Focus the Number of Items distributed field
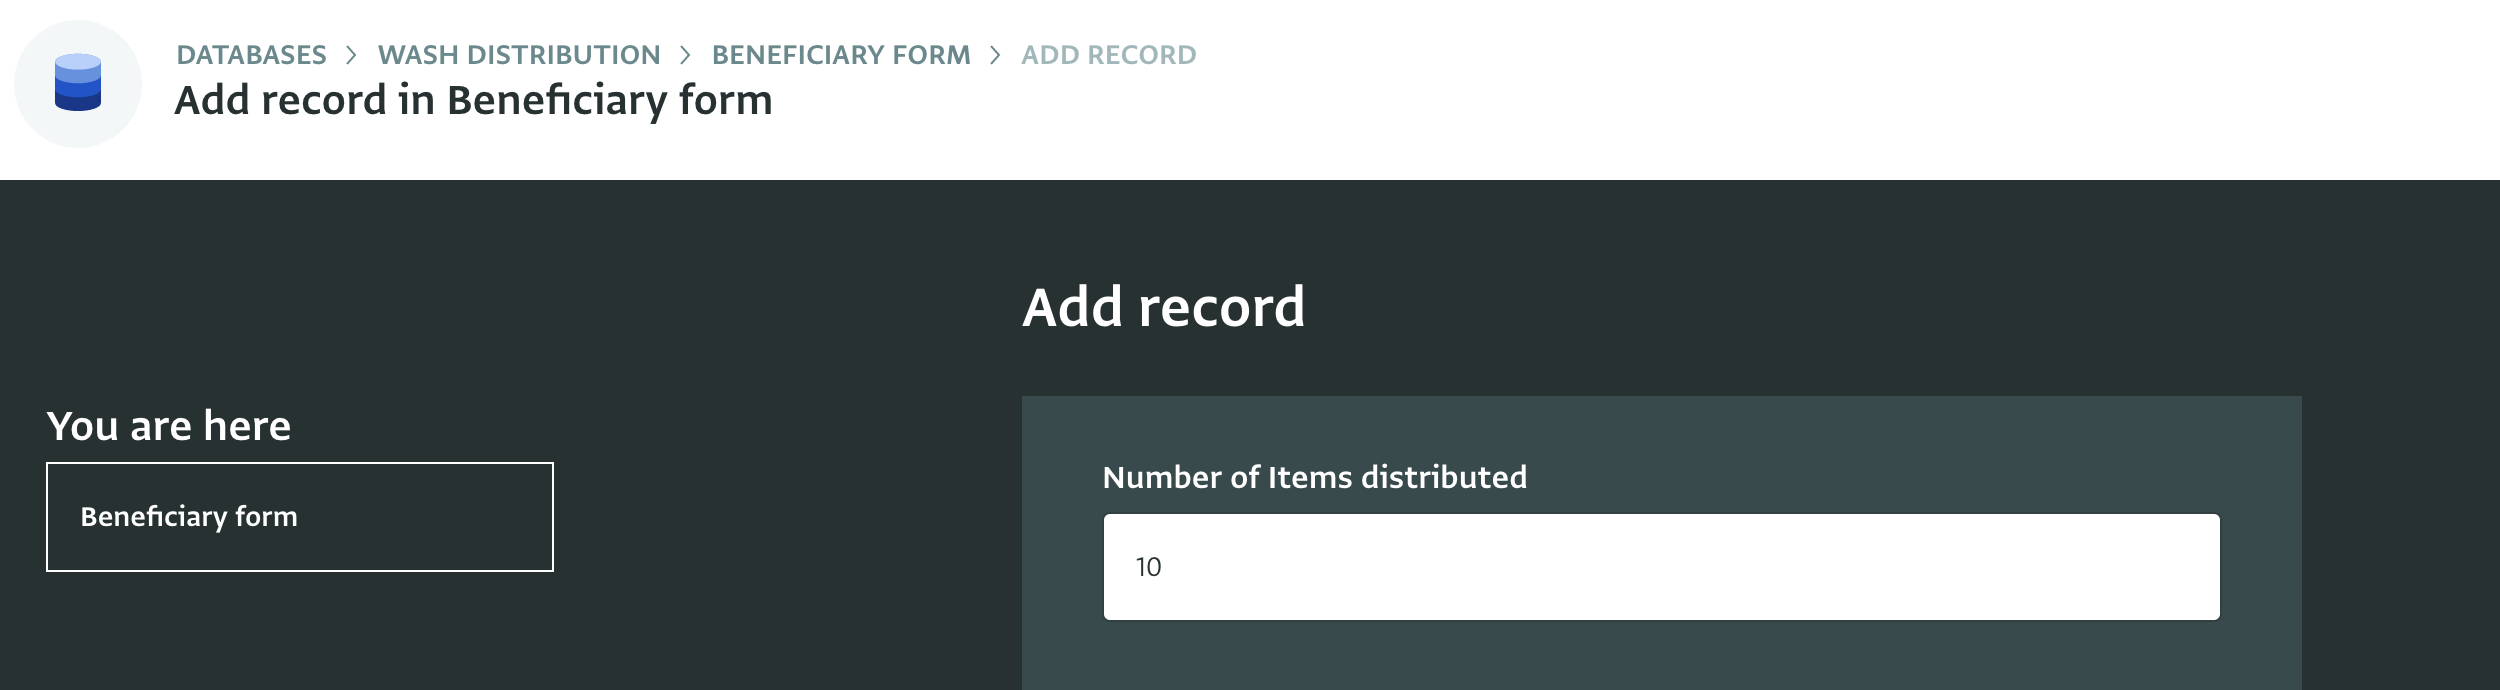2500x690 pixels. pyautogui.click(x=1661, y=567)
